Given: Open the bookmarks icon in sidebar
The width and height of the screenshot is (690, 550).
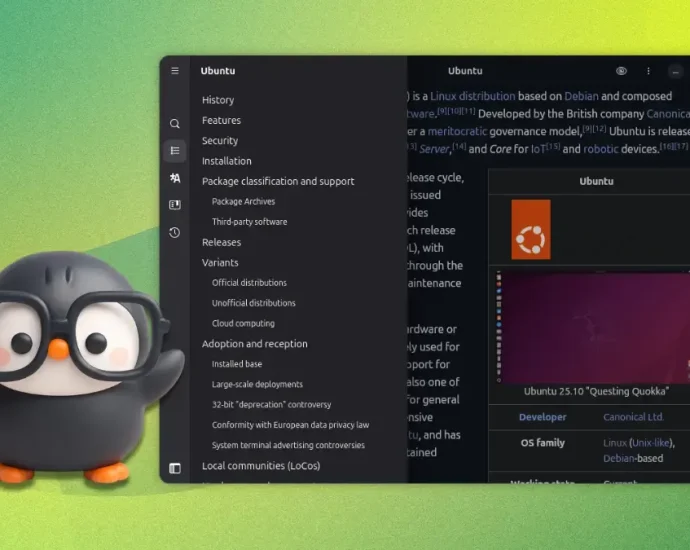Looking at the screenshot, I should tap(175, 205).
